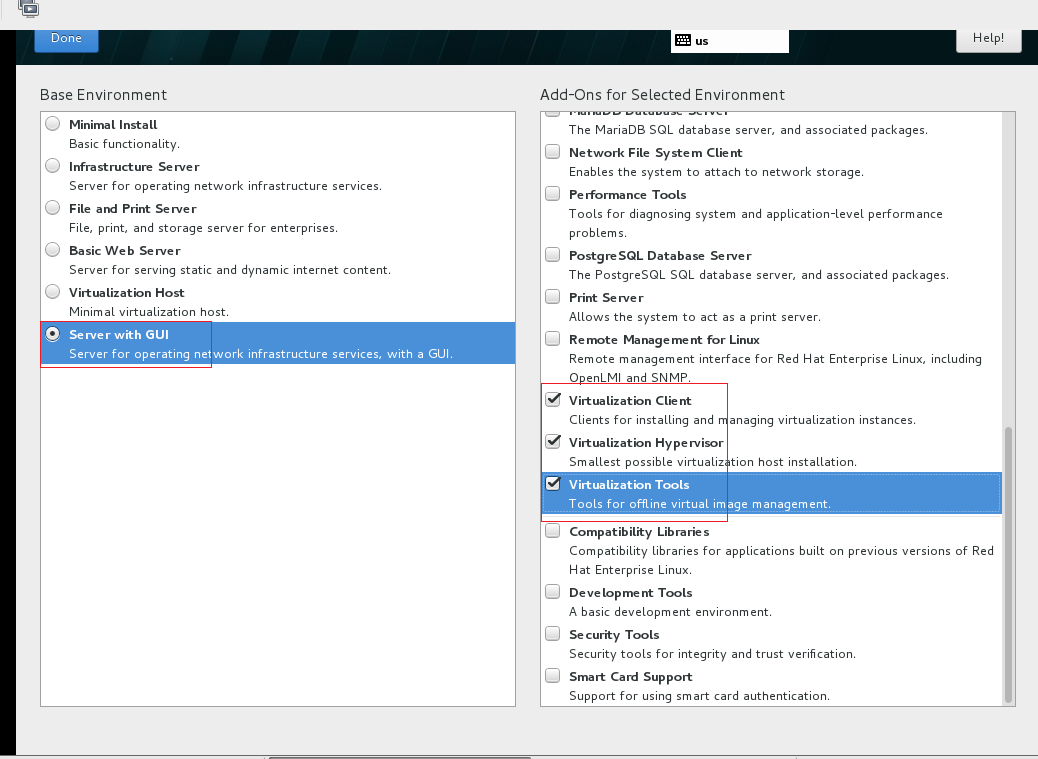The image size is (1038, 759).
Task: Open the us keyboard layout selector
Action: 730,41
